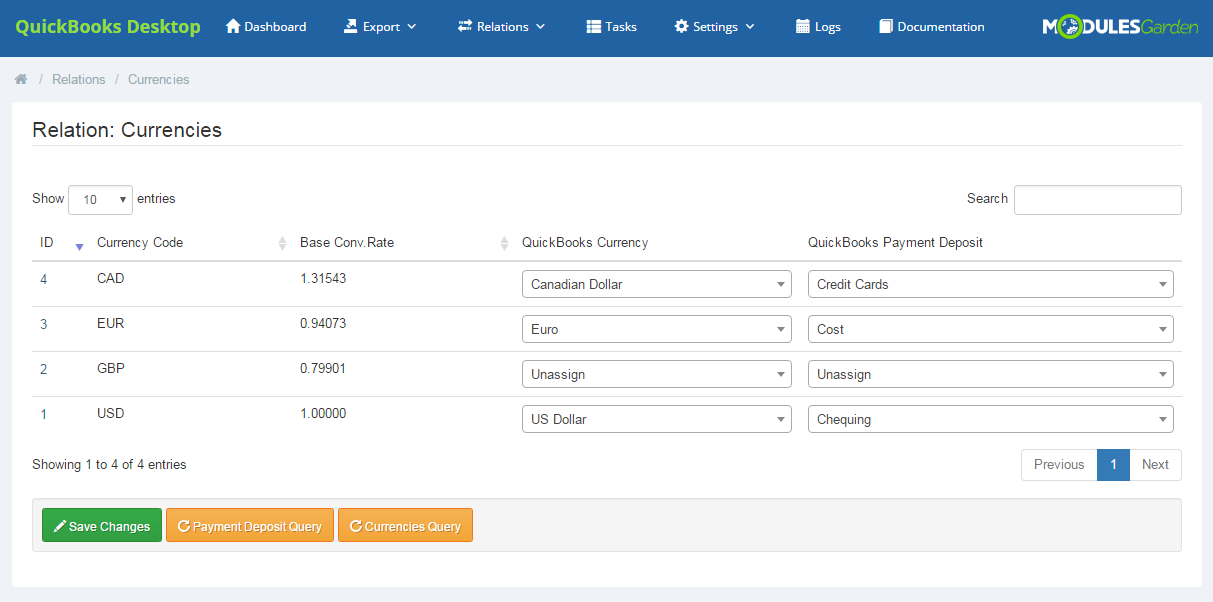Viewport: 1213px width, 602px height.
Task: Click Currencies in the breadcrumb
Action: (158, 79)
